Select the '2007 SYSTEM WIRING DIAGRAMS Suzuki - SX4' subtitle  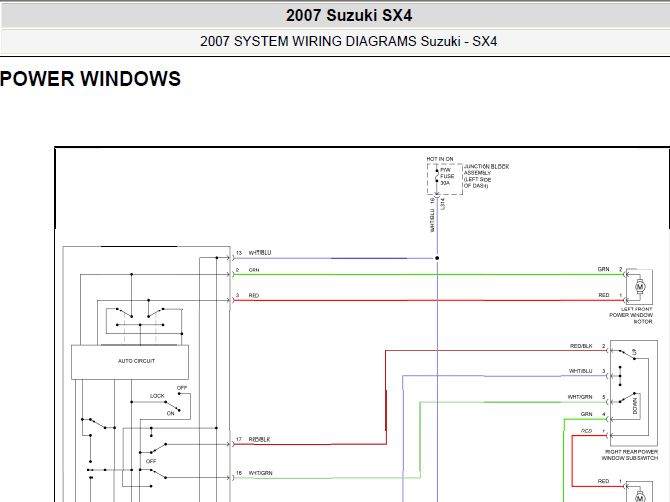(x=349, y=41)
